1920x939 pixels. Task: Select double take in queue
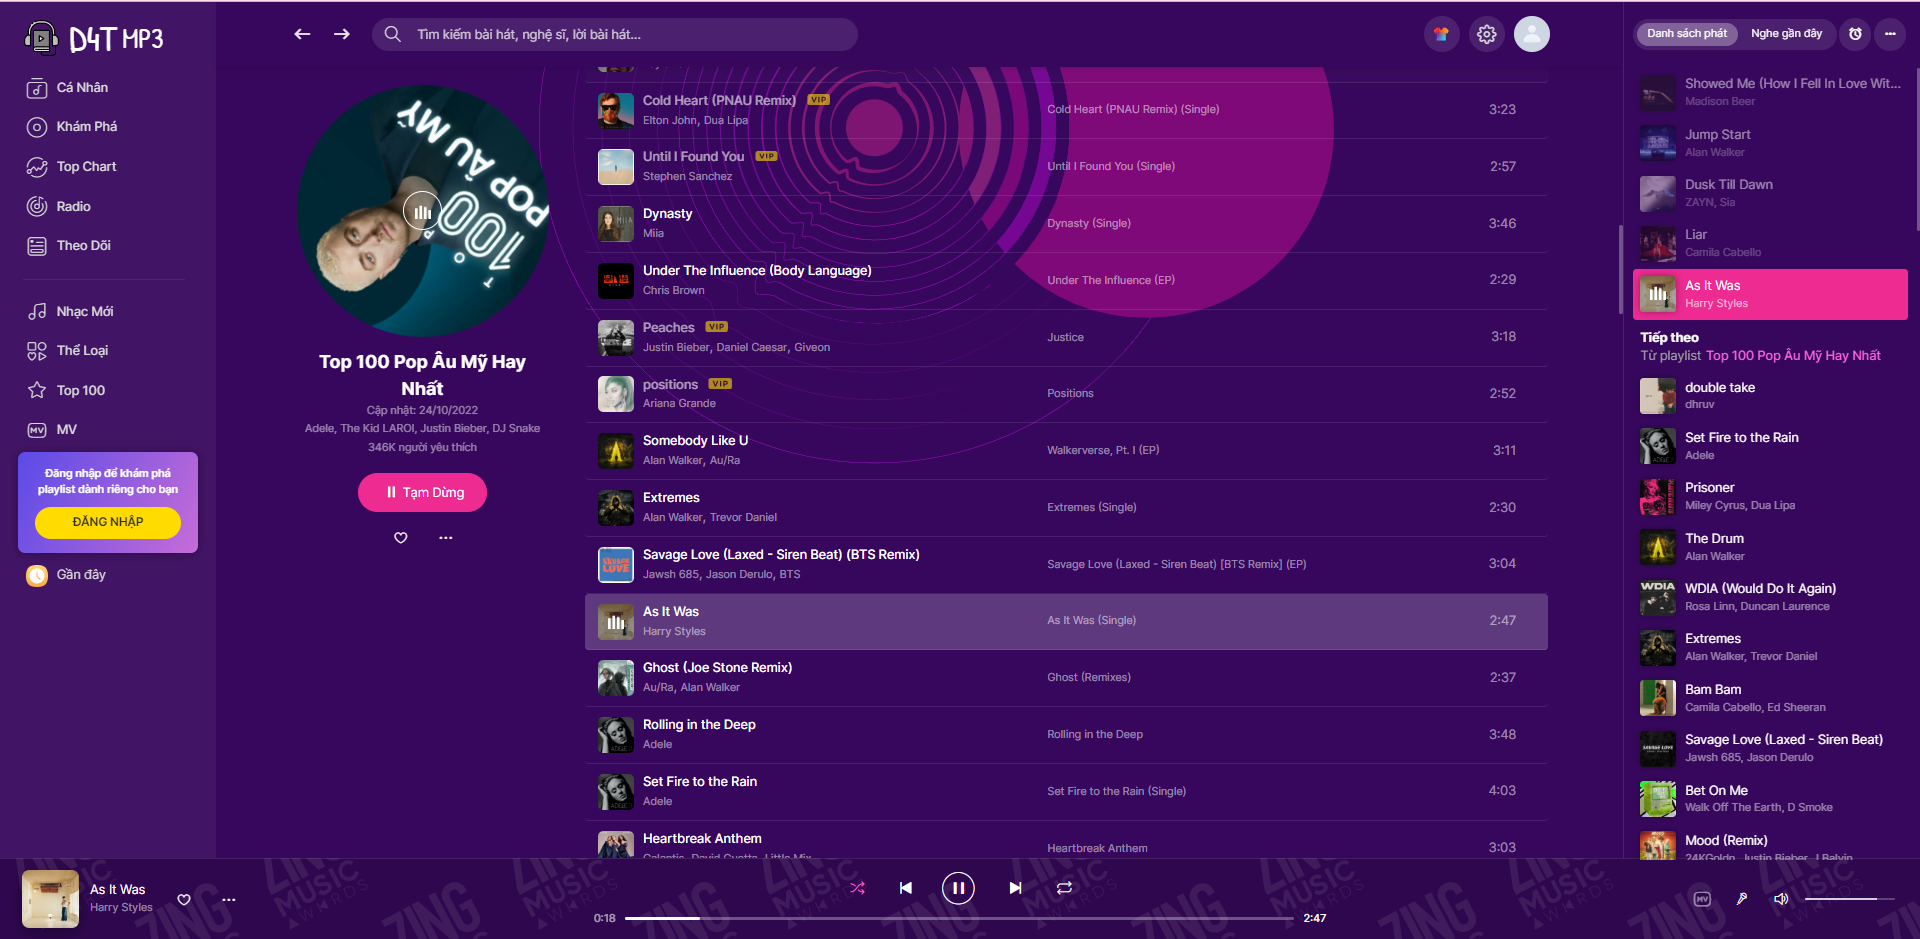[1770, 396]
